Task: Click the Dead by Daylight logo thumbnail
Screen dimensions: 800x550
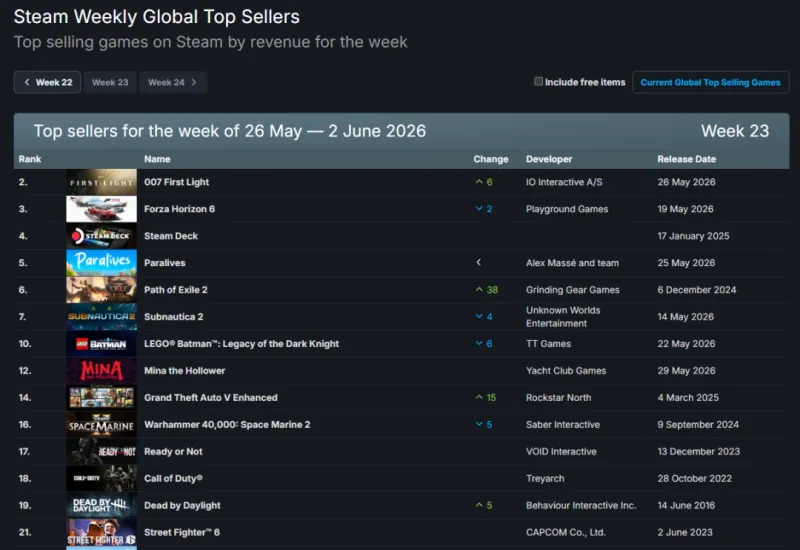Action: 101,506
